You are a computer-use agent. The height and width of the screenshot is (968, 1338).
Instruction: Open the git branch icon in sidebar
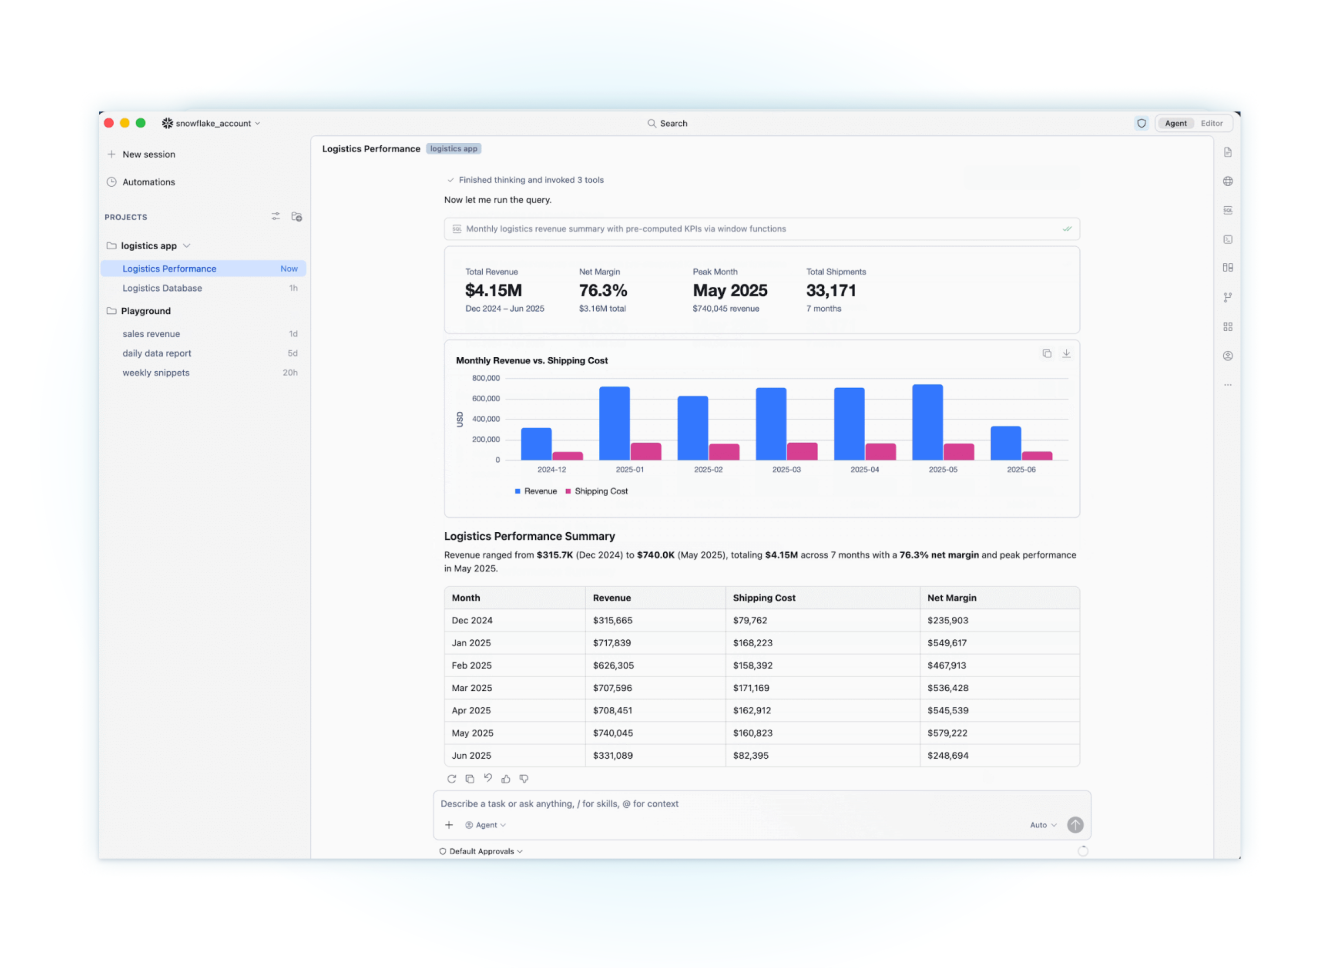coord(1227,297)
